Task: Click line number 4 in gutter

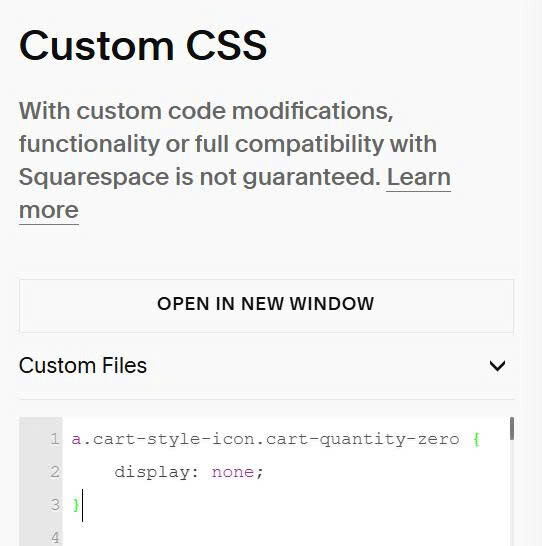Action: 55,538
